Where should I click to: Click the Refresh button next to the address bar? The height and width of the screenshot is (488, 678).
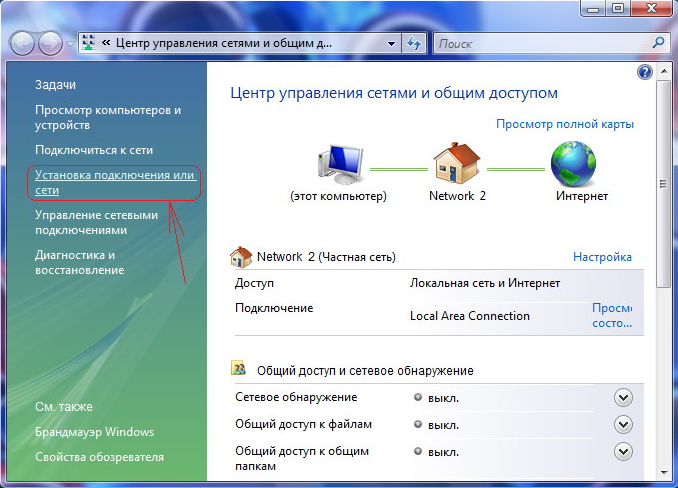pyautogui.click(x=414, y=44)
